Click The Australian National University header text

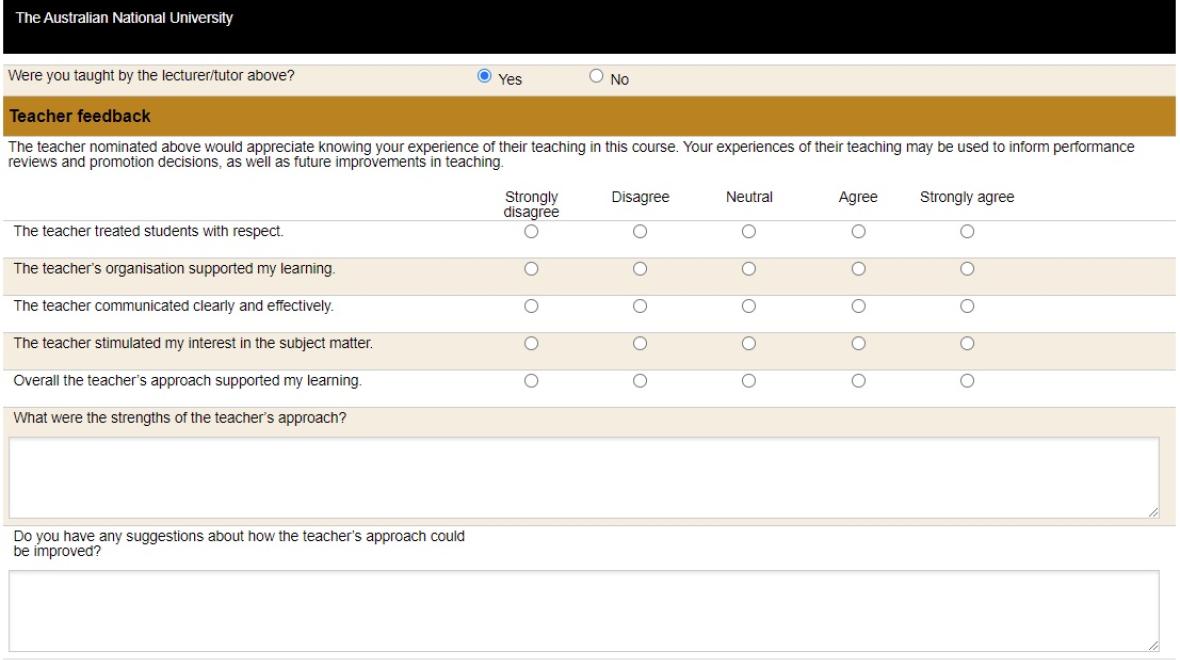tap(124, 18)
